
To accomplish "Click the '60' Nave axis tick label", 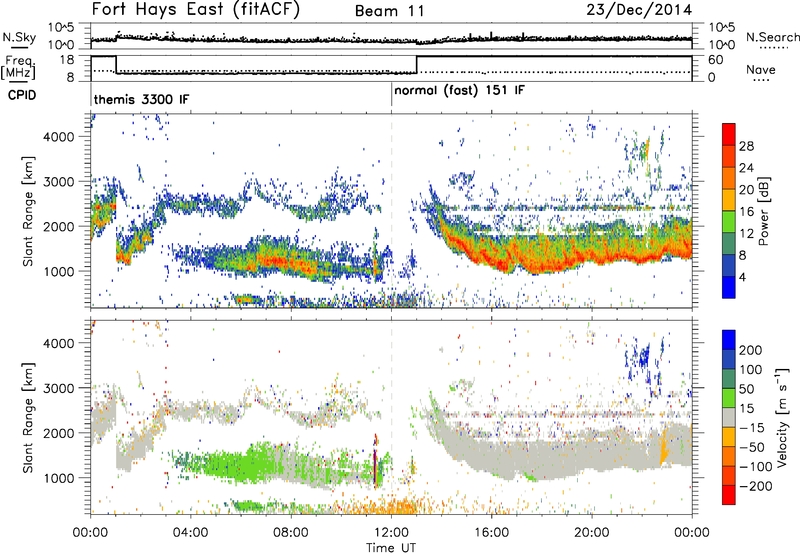I will pyautogui.click(x=716, y=60).
